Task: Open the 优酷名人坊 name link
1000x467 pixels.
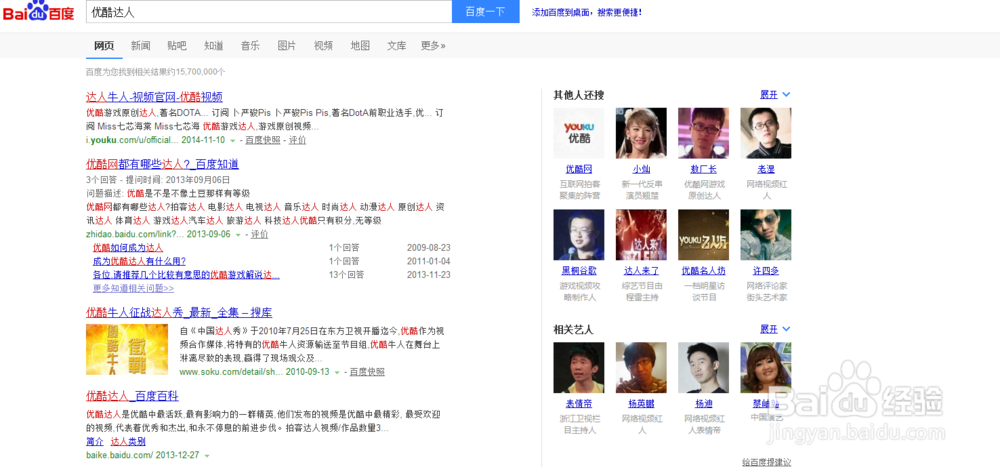Action: (x=703, y=271)
